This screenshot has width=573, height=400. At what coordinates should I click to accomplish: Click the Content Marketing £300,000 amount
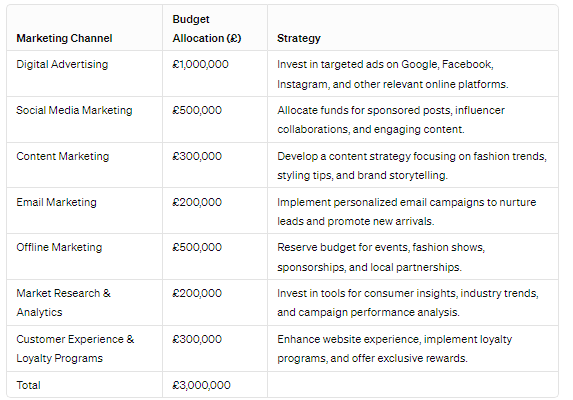[197, 156]
